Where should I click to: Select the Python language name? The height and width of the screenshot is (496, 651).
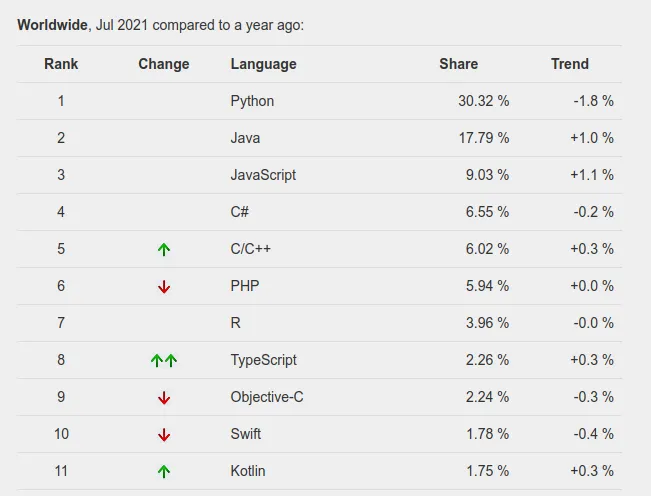point(252,101)
